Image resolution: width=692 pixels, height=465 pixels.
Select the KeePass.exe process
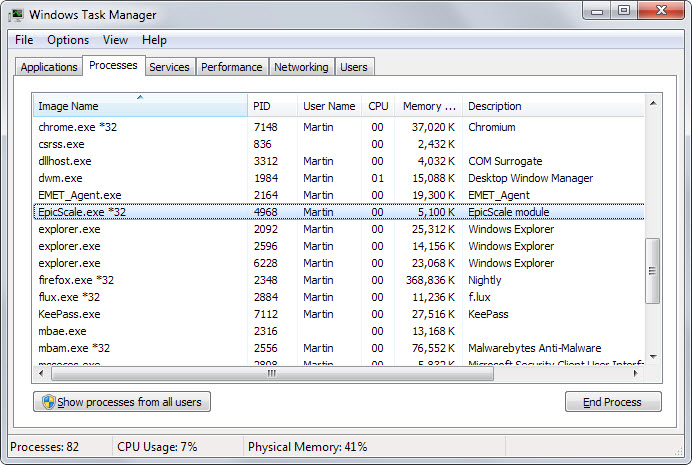pyautogui.click(x=339, y=314)
